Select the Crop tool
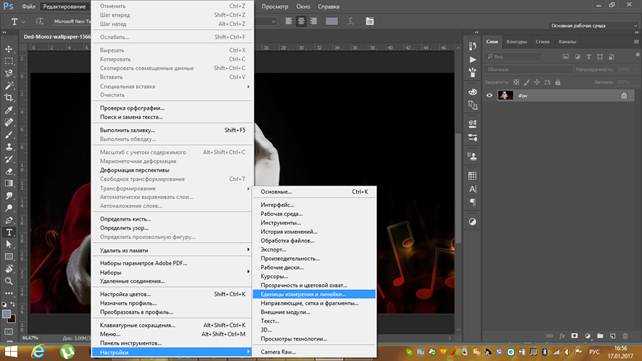The height and width of the screenshot is (361, 642). [9, 98]
